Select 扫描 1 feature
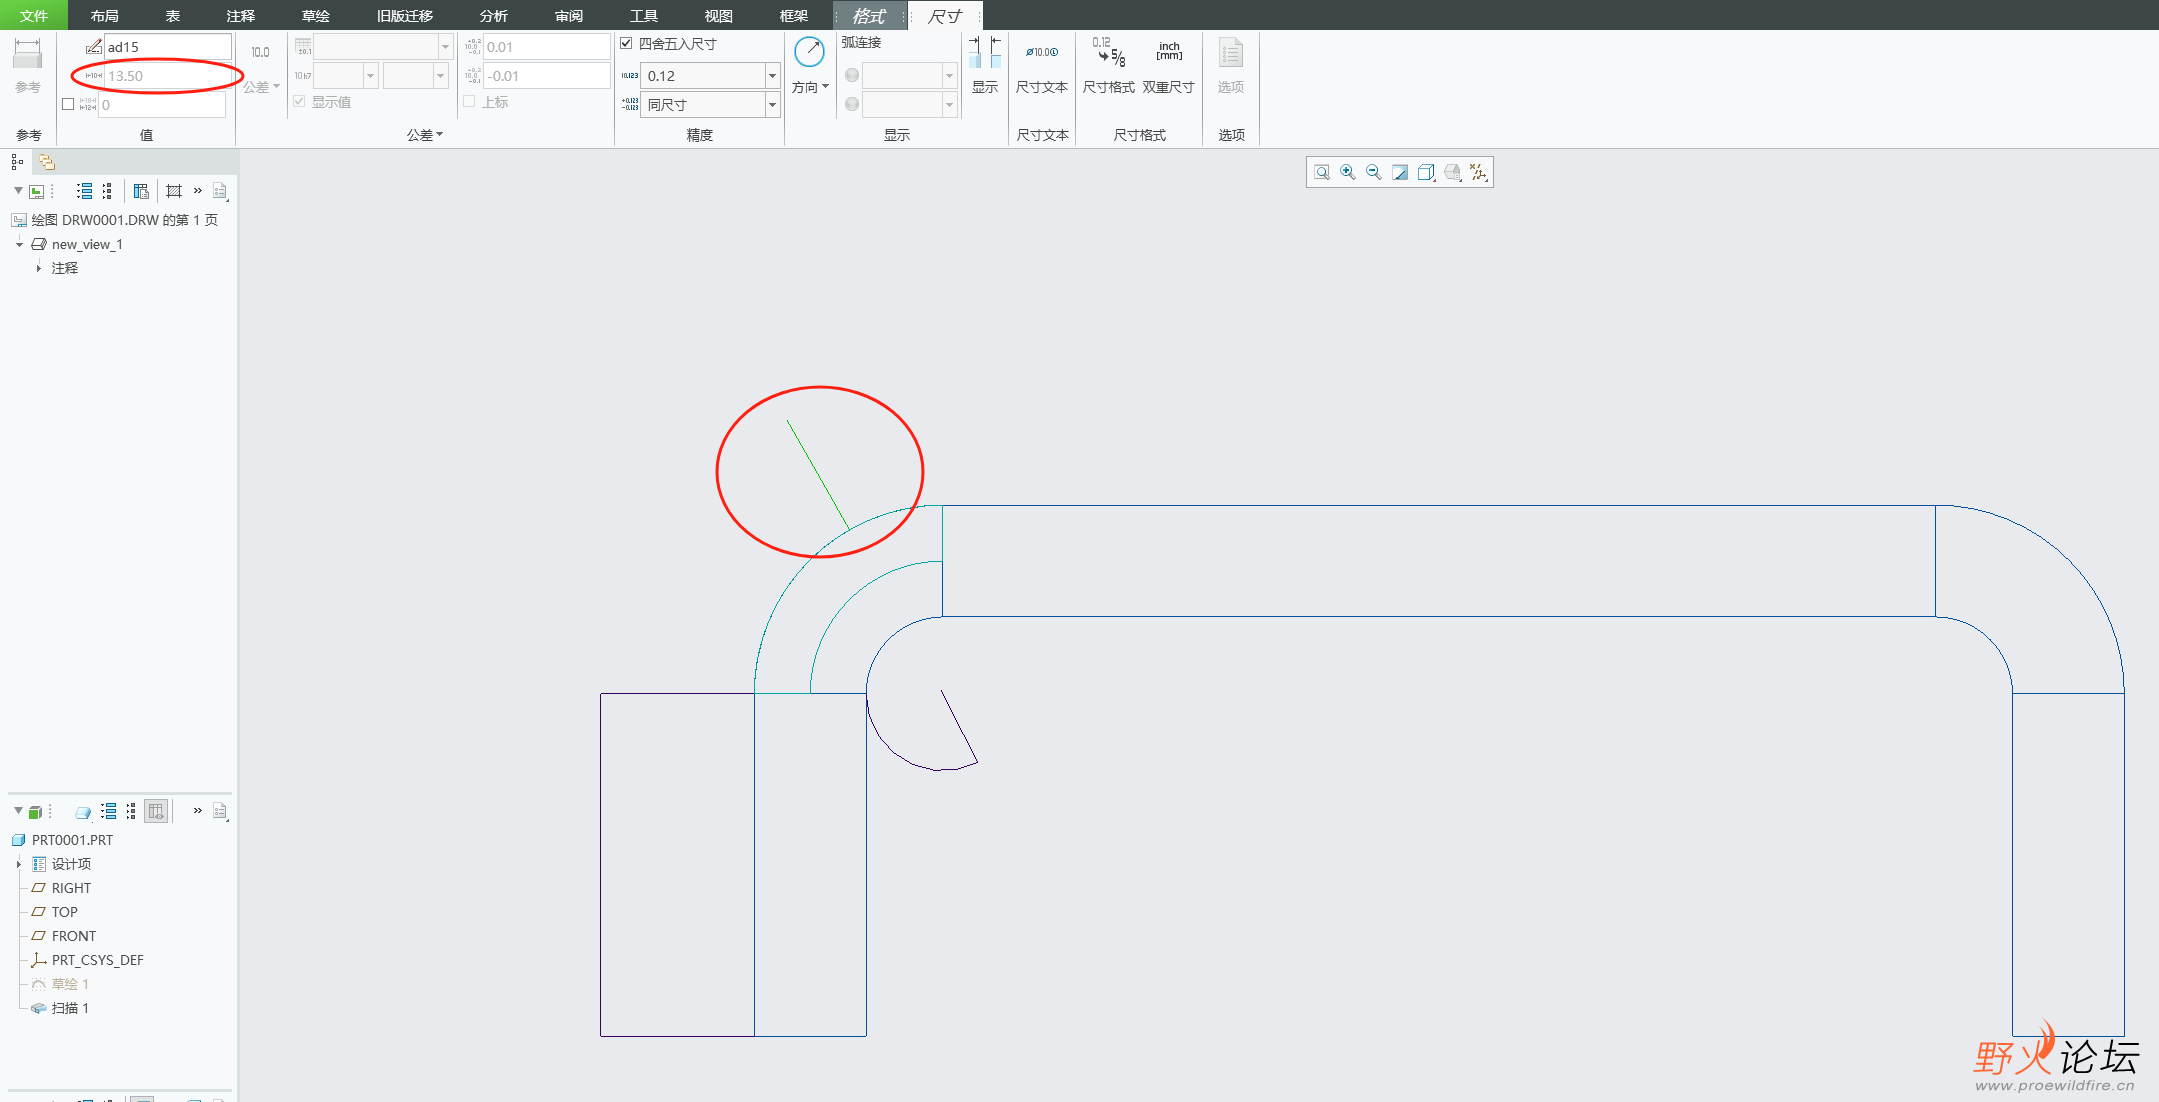 coord(70,1008)
